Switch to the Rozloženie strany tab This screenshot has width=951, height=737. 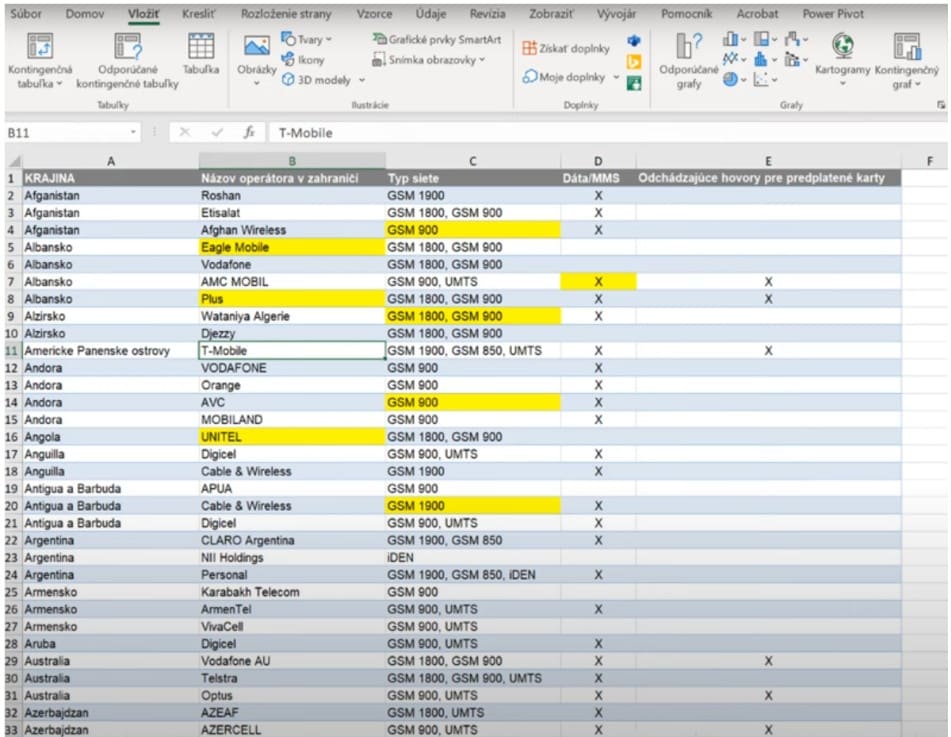(x=286, y=13)
